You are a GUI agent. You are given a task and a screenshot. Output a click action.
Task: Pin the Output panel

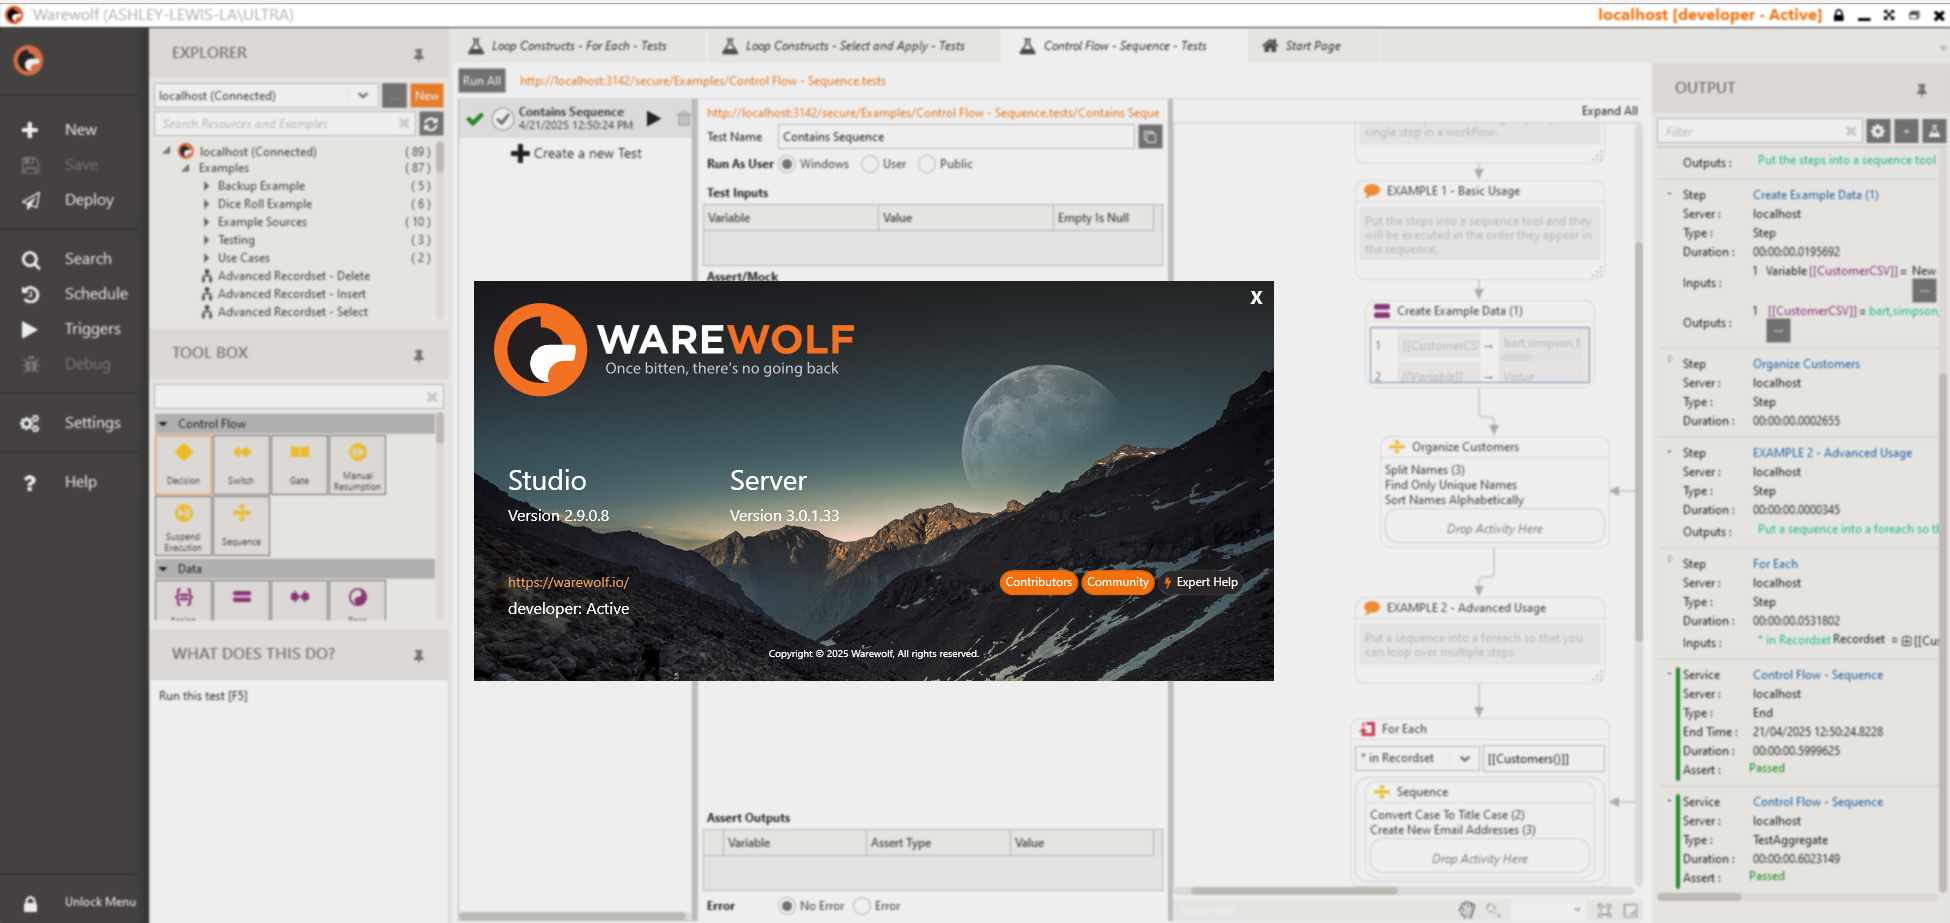tap(1921, 89)
